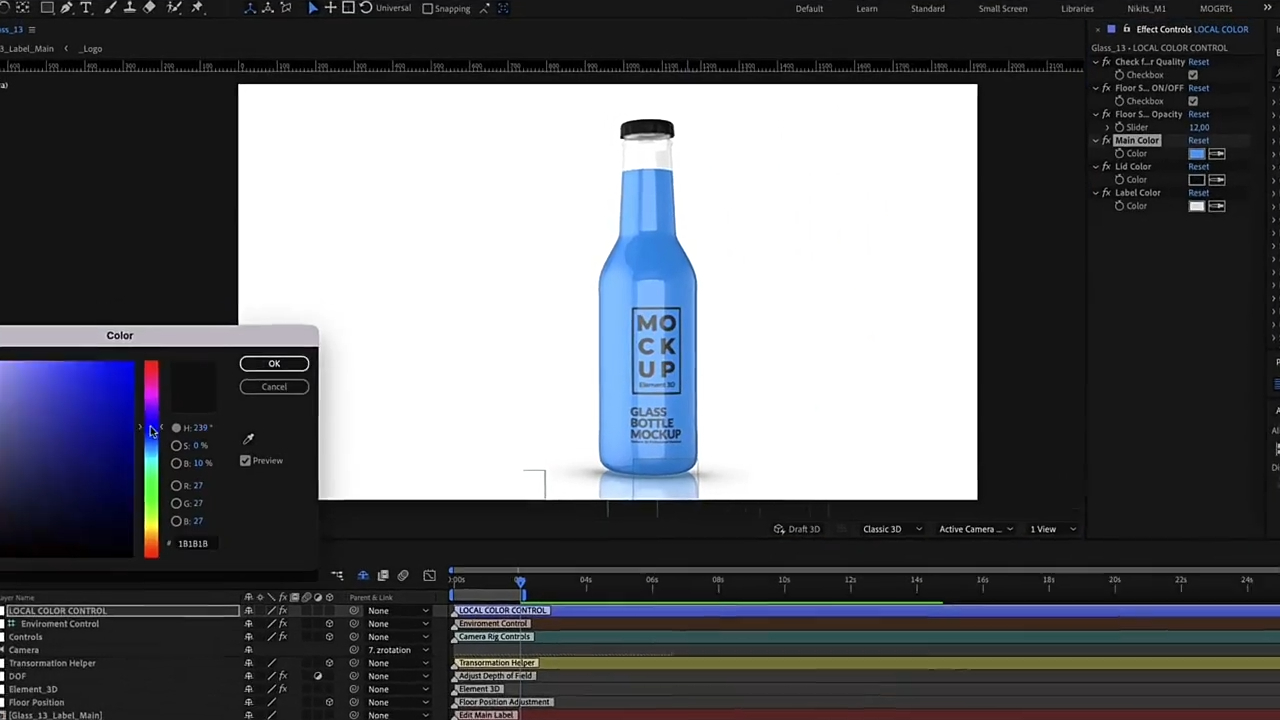1280x720 pixels.
Task: Uncheck the Floor ON/OFF checkbox
Action: (x=1193, y=101)
